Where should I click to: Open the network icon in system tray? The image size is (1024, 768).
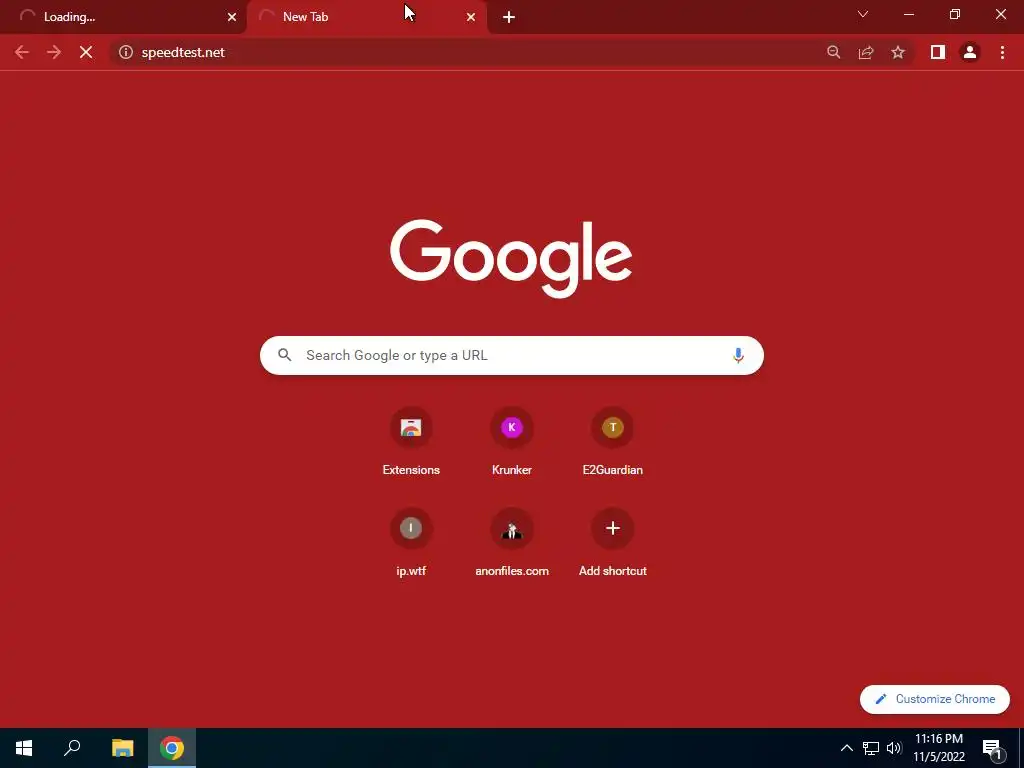[871, 748]
